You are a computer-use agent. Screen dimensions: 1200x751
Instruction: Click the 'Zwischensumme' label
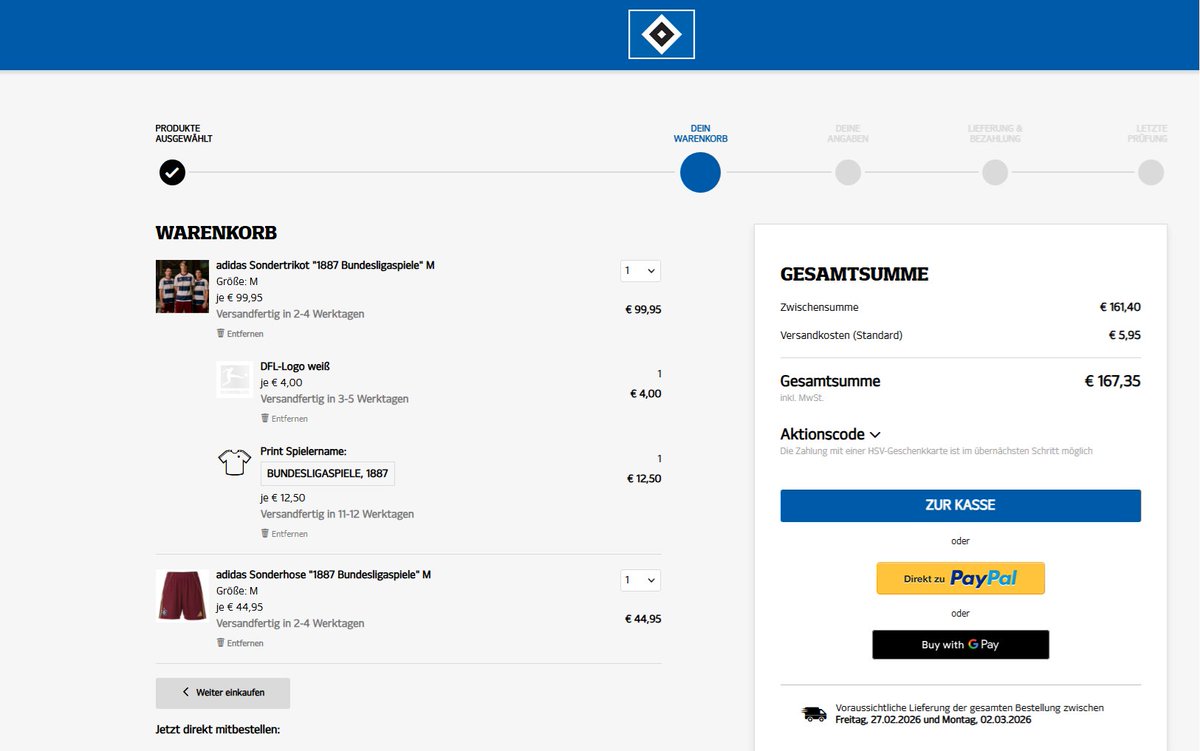[x=819, y=307]
